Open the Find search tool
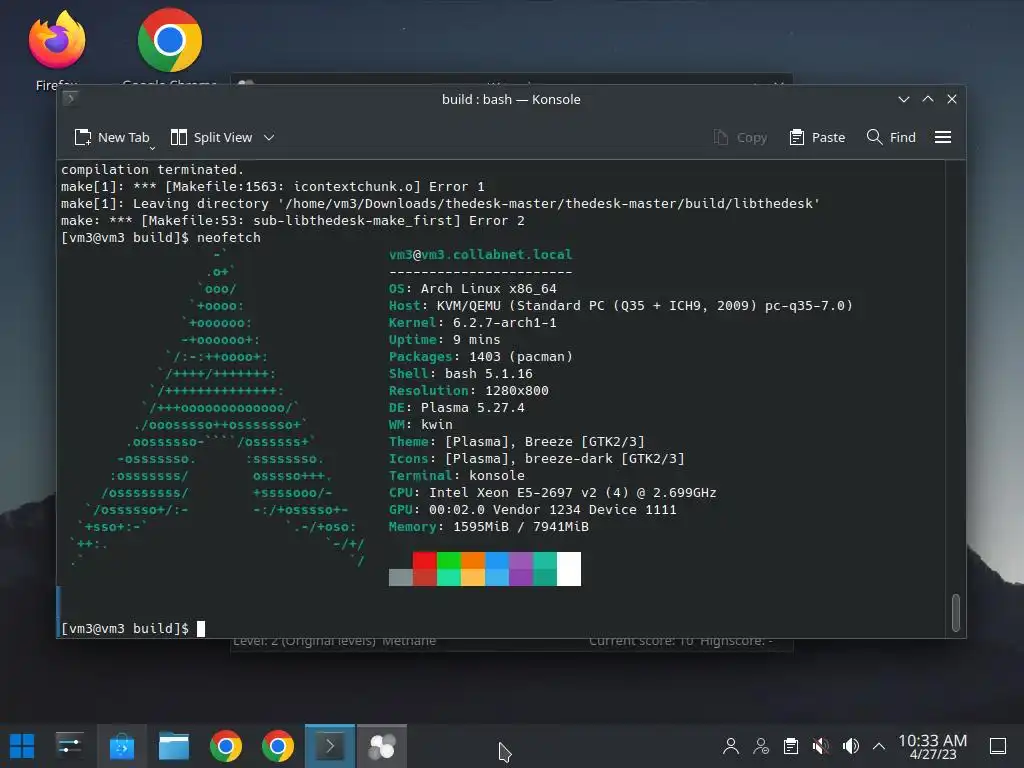Viewport: 1024px width, 768px height. click(891, 138)
